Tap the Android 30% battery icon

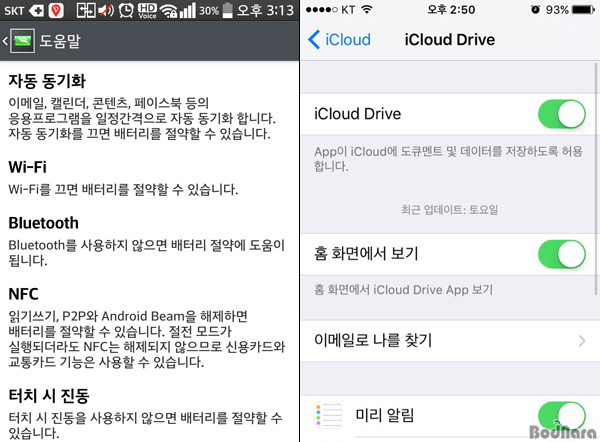[x=228, y=10]
